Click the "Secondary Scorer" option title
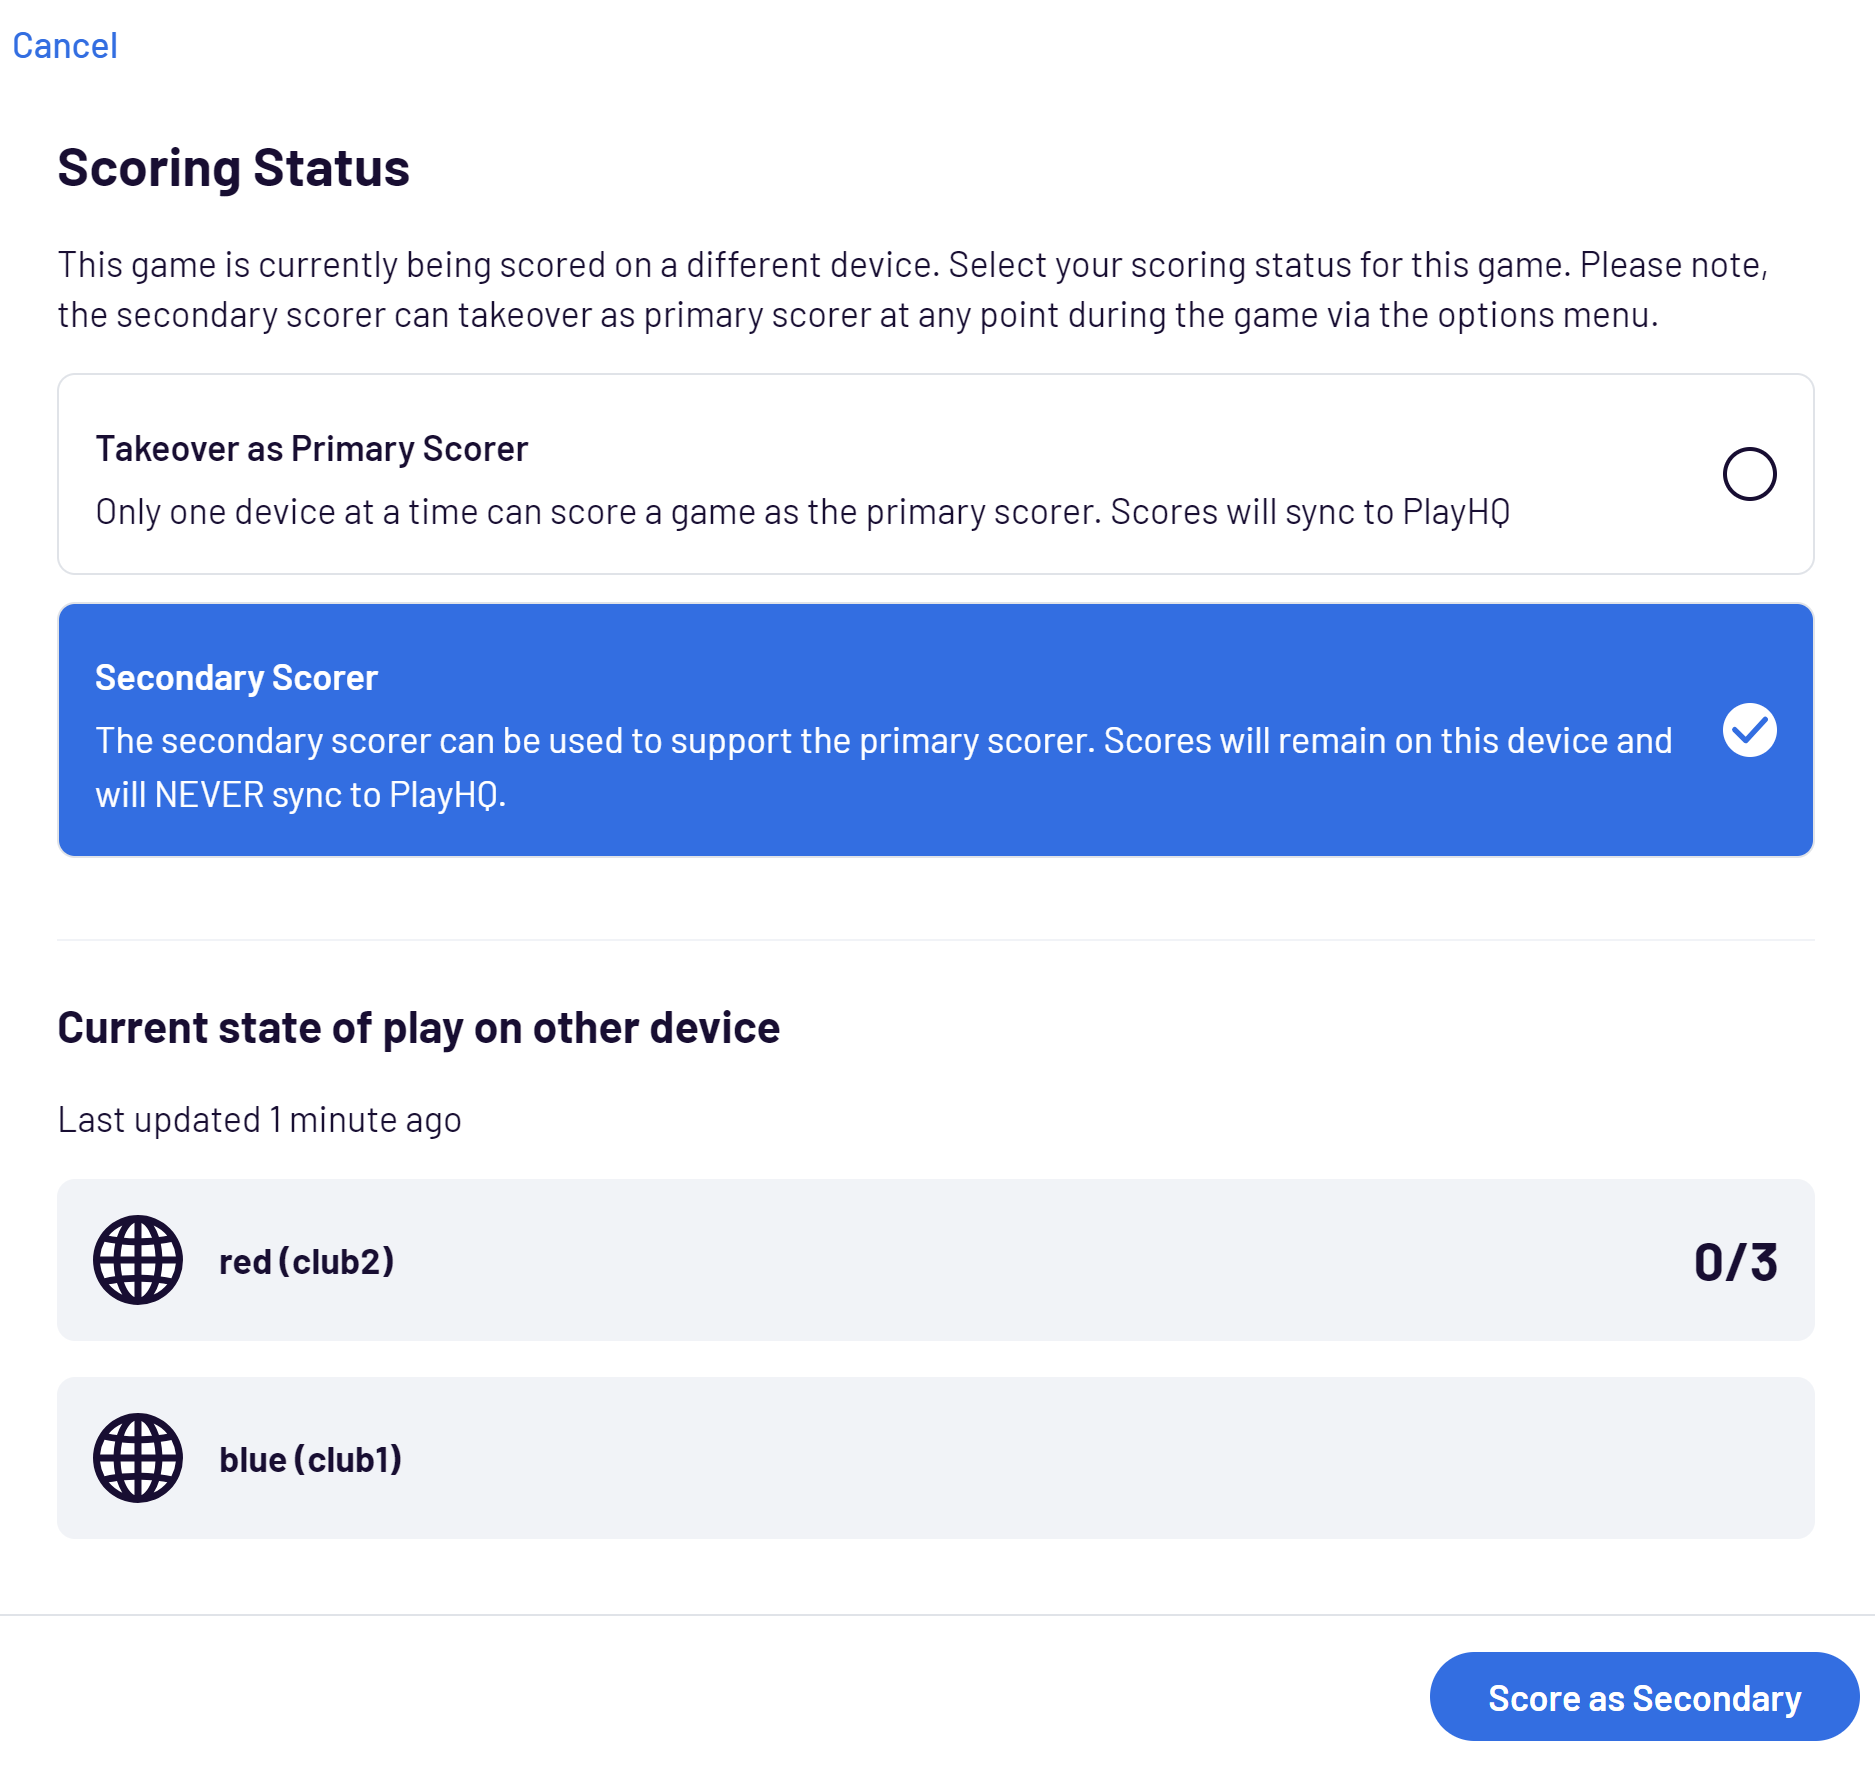Screen dimensions: 1875x1788 click(236, 678)
